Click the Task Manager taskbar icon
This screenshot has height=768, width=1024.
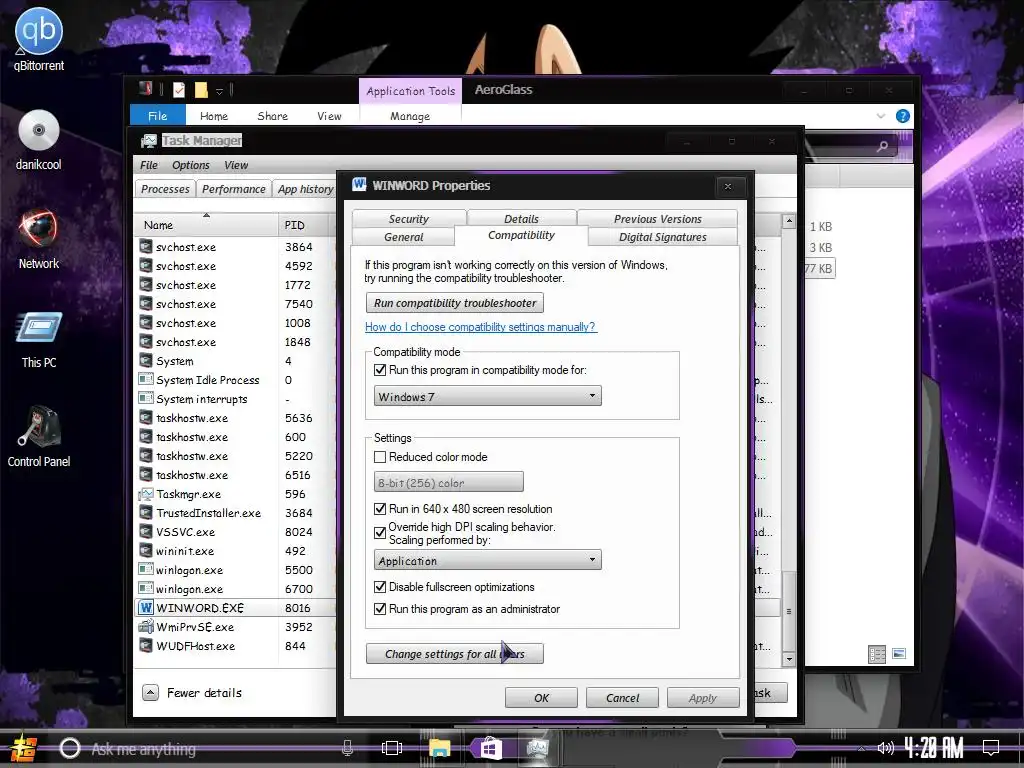coord(537,748)
